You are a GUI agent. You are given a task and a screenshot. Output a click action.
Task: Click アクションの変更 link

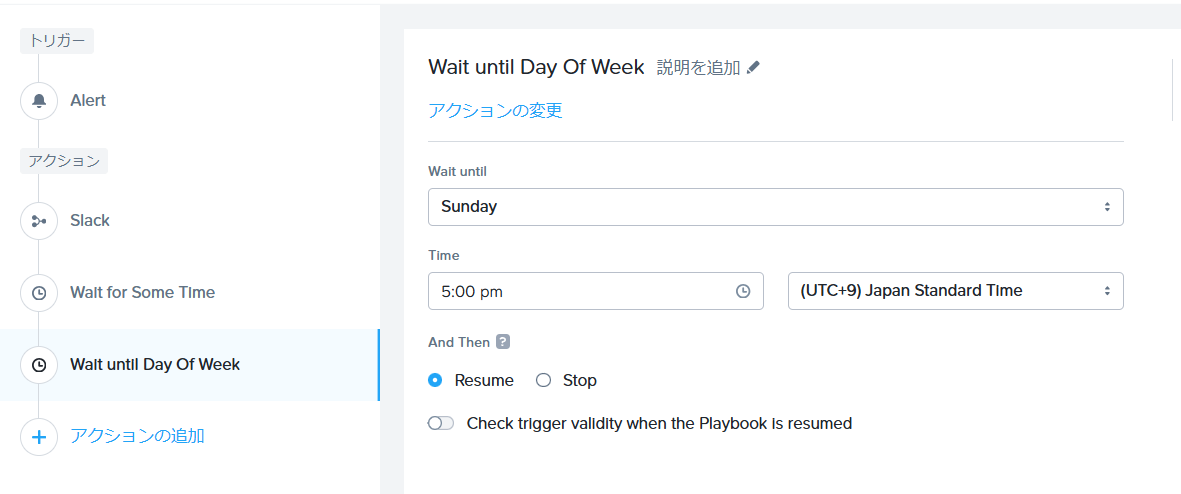[x=495, y=111]
